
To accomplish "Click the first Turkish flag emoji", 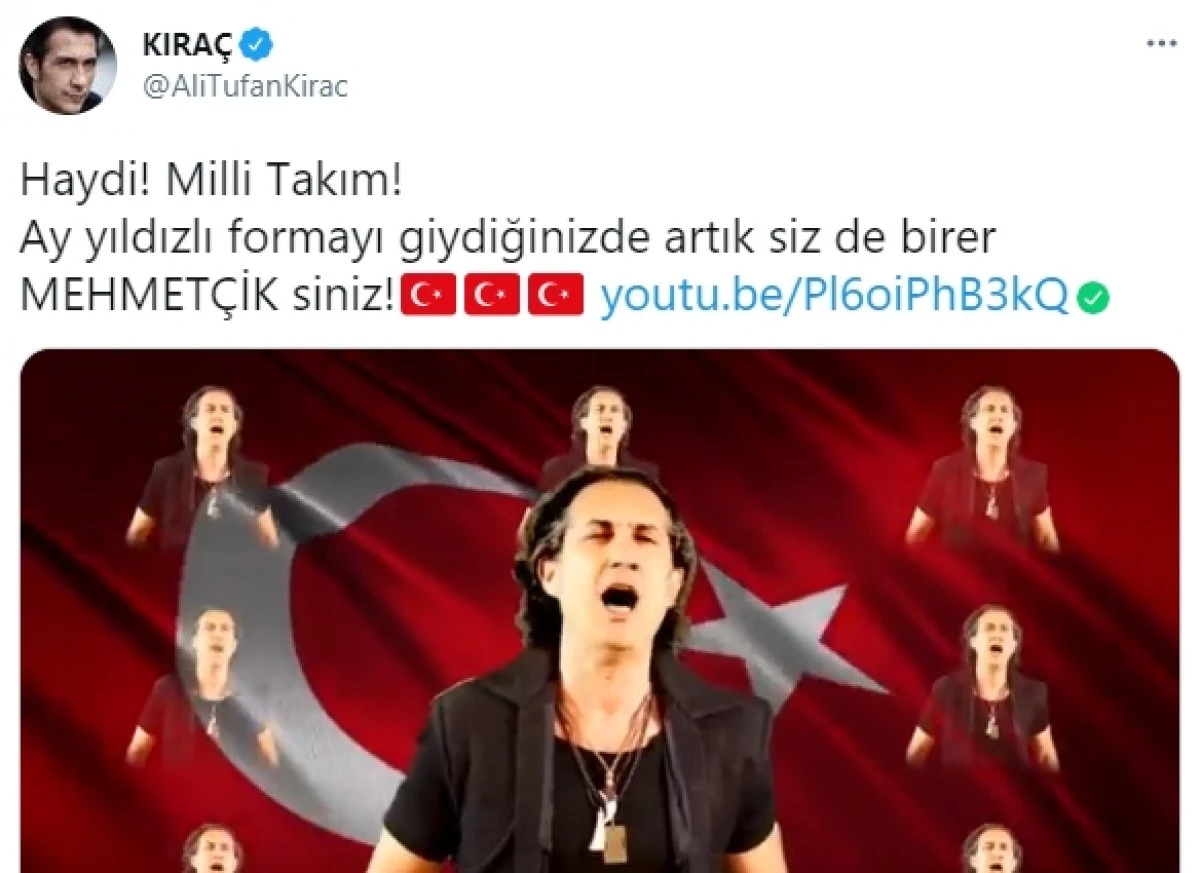I will (428, 297).
